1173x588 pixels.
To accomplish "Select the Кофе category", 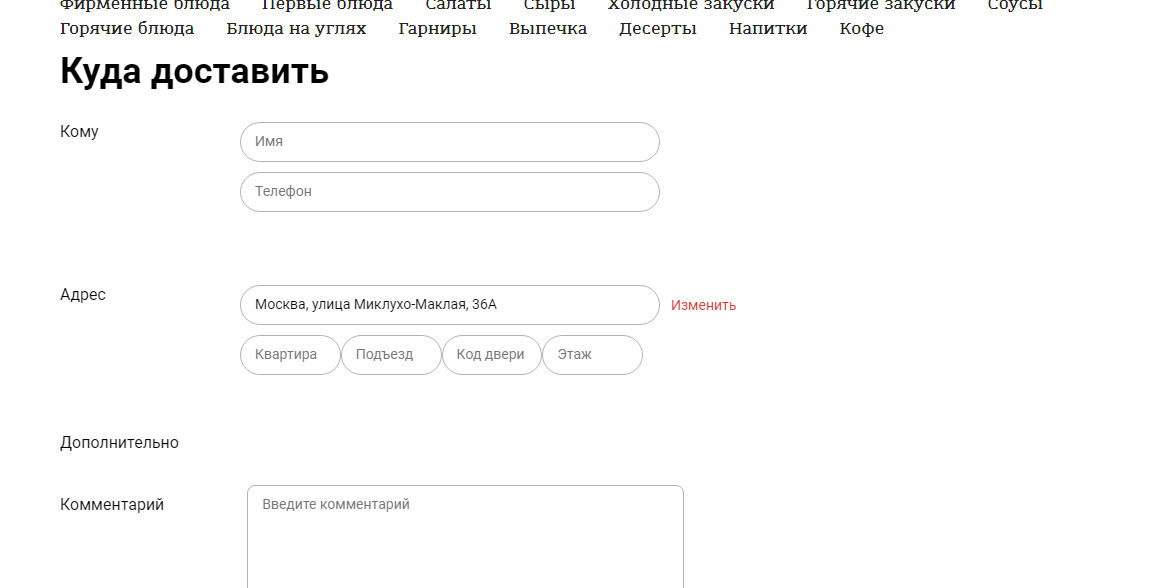I will (x=861, y=29).
